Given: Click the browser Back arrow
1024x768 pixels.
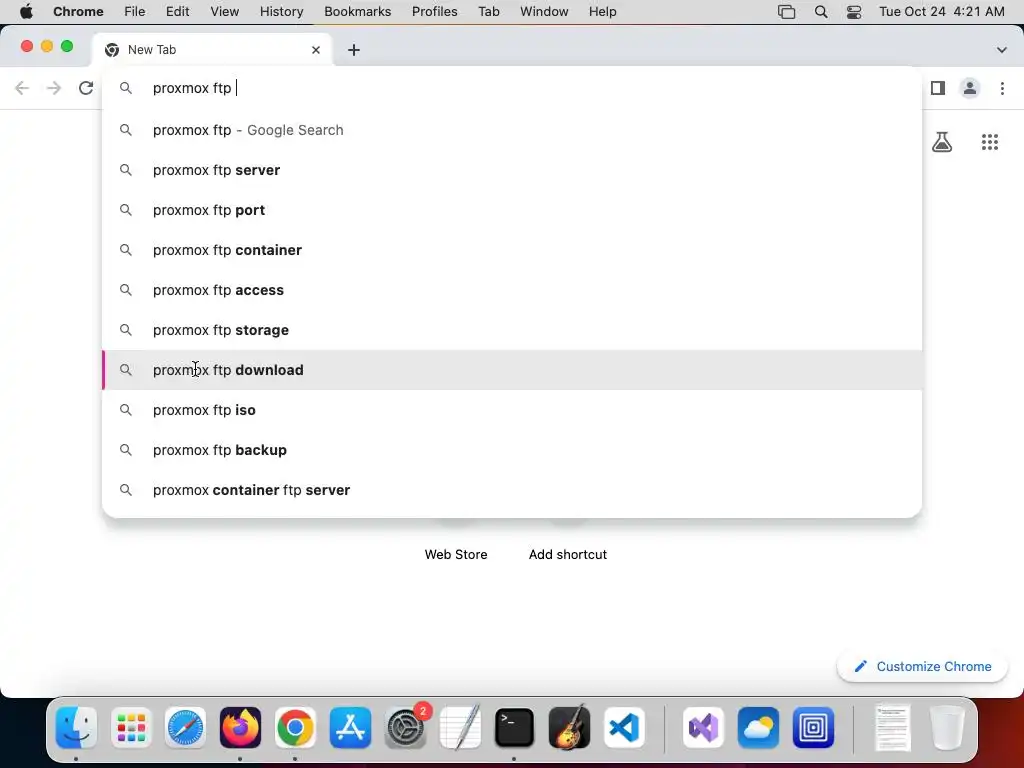Looking at the screenshot, I should [22, 88].
